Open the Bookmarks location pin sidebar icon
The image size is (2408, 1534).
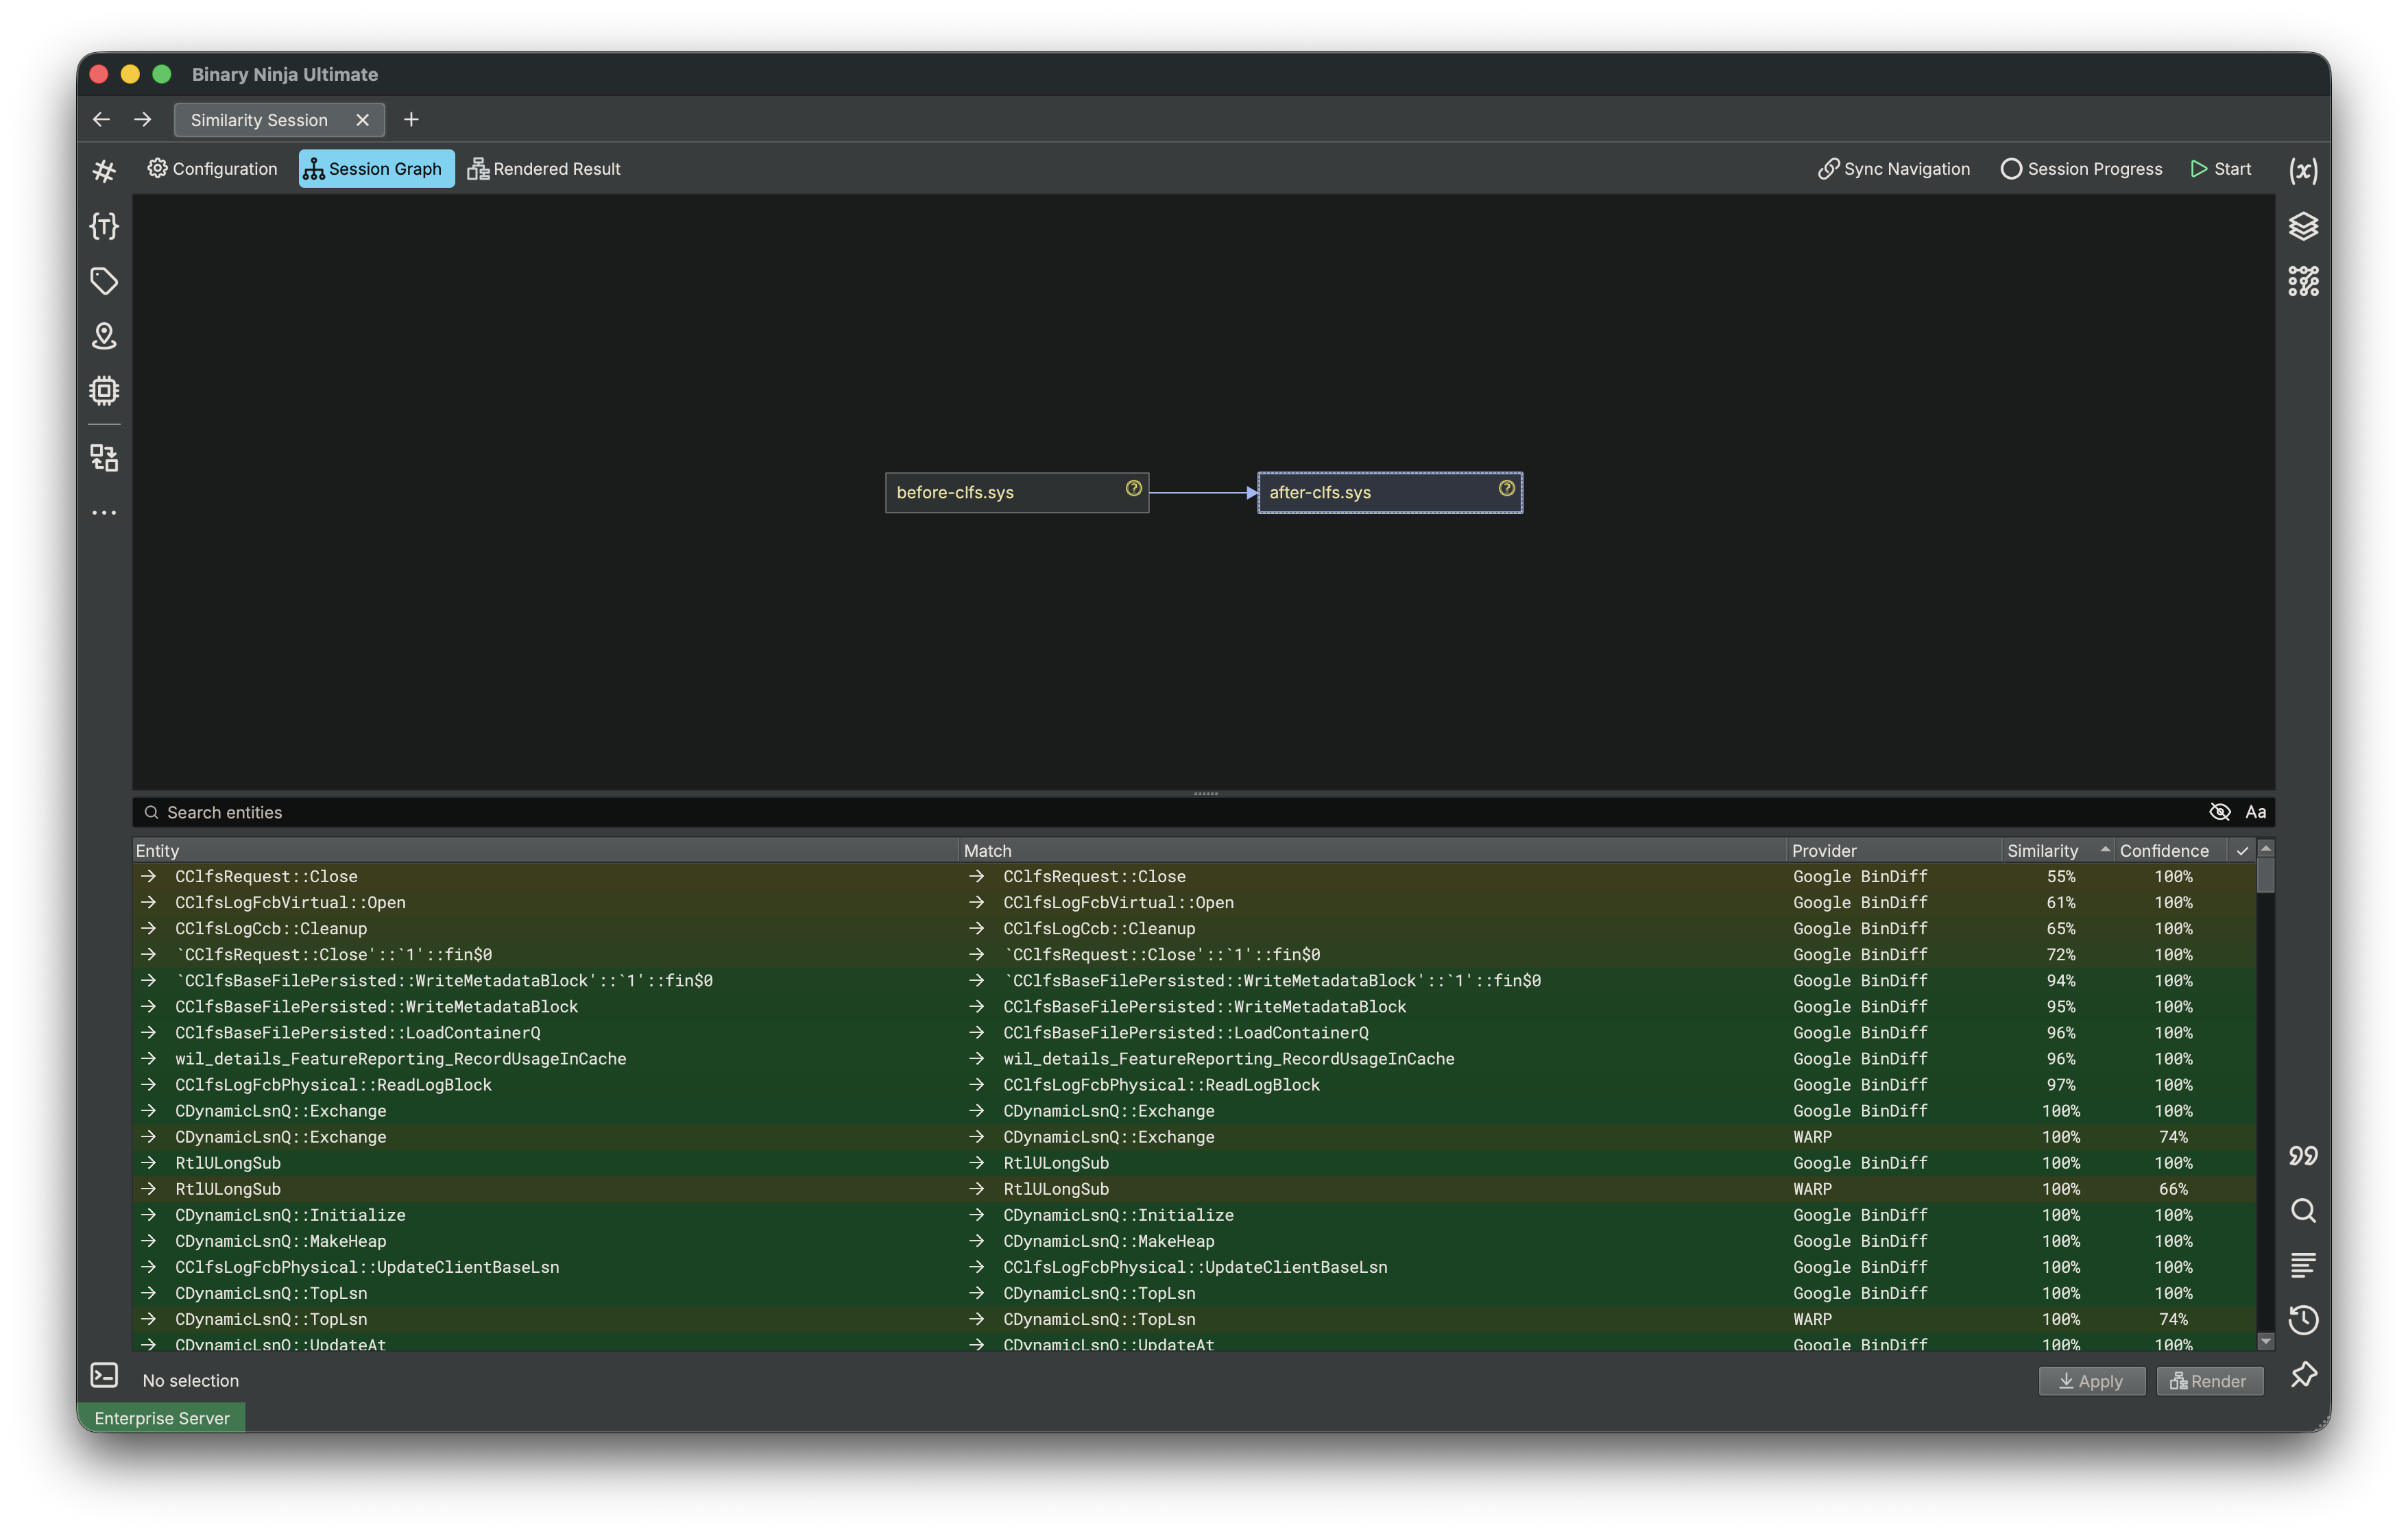click(x=104, y=336)
